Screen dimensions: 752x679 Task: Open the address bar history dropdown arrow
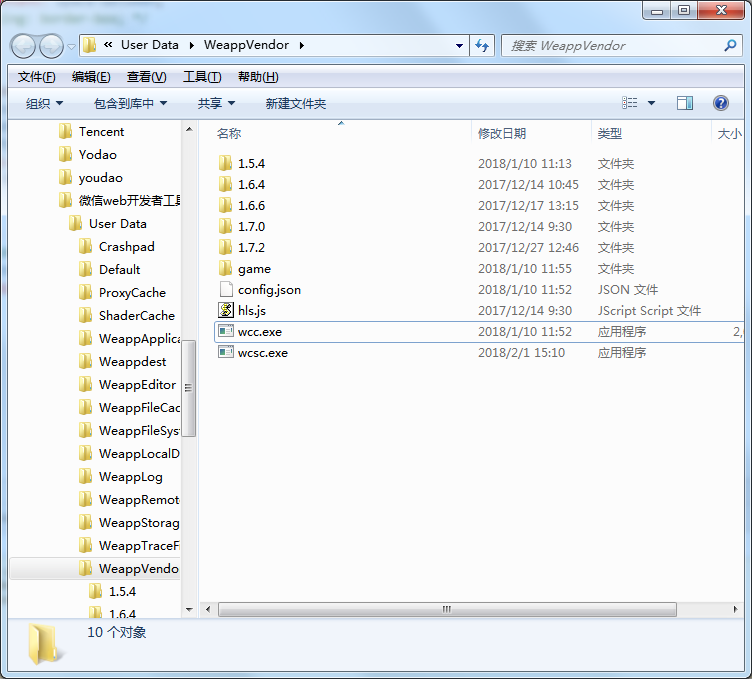459,46
